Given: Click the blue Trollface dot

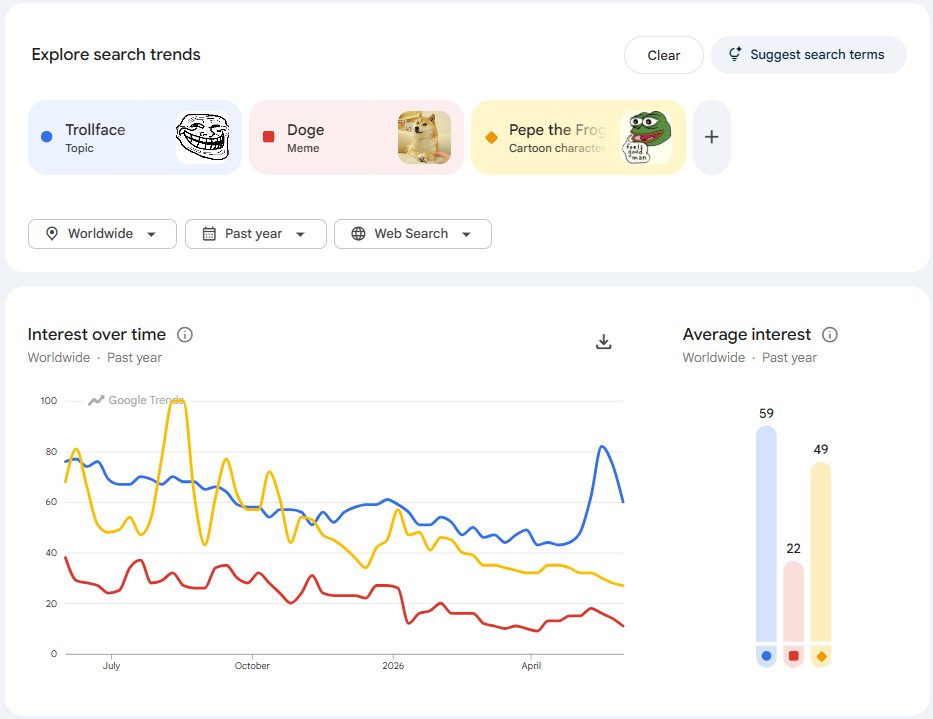Looking at the screenshot, I should point(46,137).
